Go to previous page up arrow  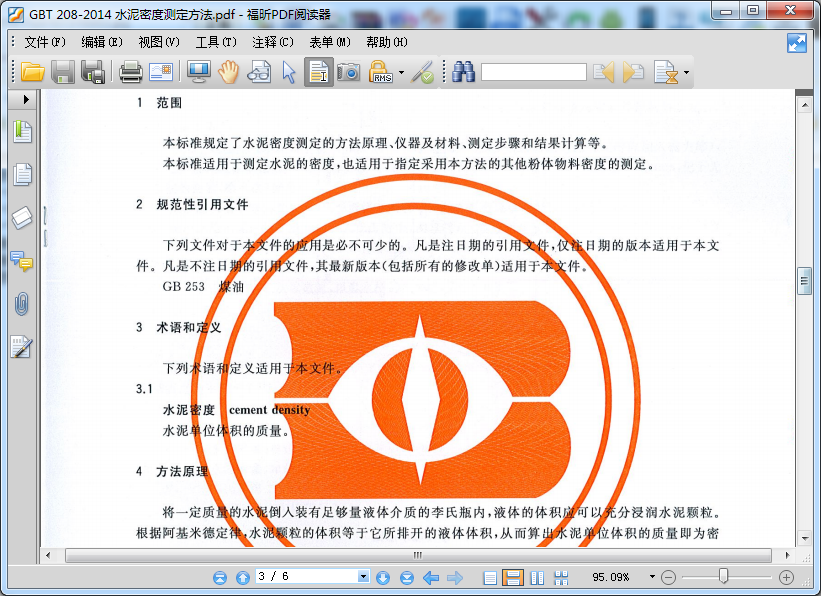point(242,578)
